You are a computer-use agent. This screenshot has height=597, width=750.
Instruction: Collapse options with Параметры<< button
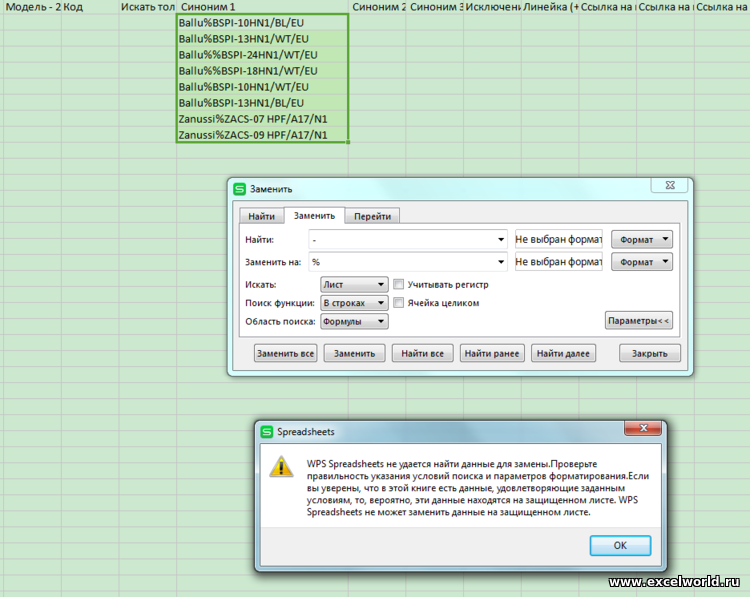point(639,321)
